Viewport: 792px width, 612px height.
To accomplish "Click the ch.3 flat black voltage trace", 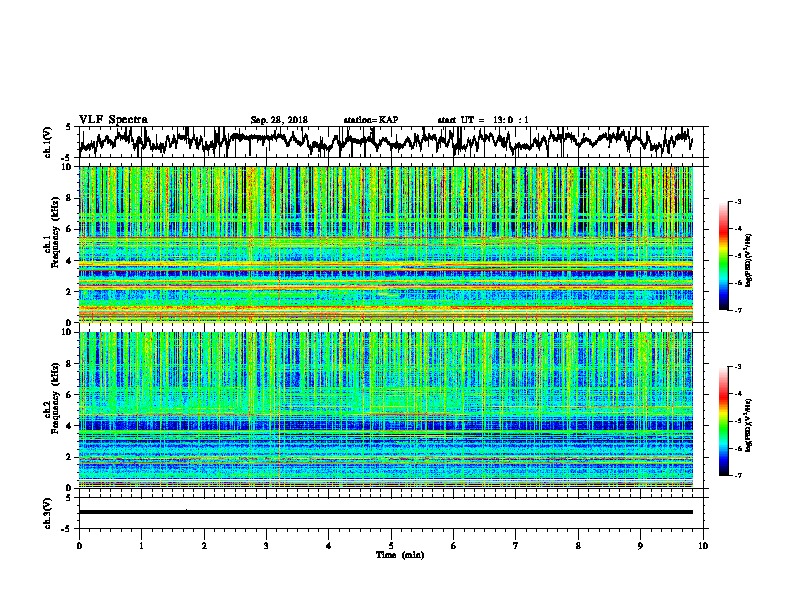I will 385,512.
